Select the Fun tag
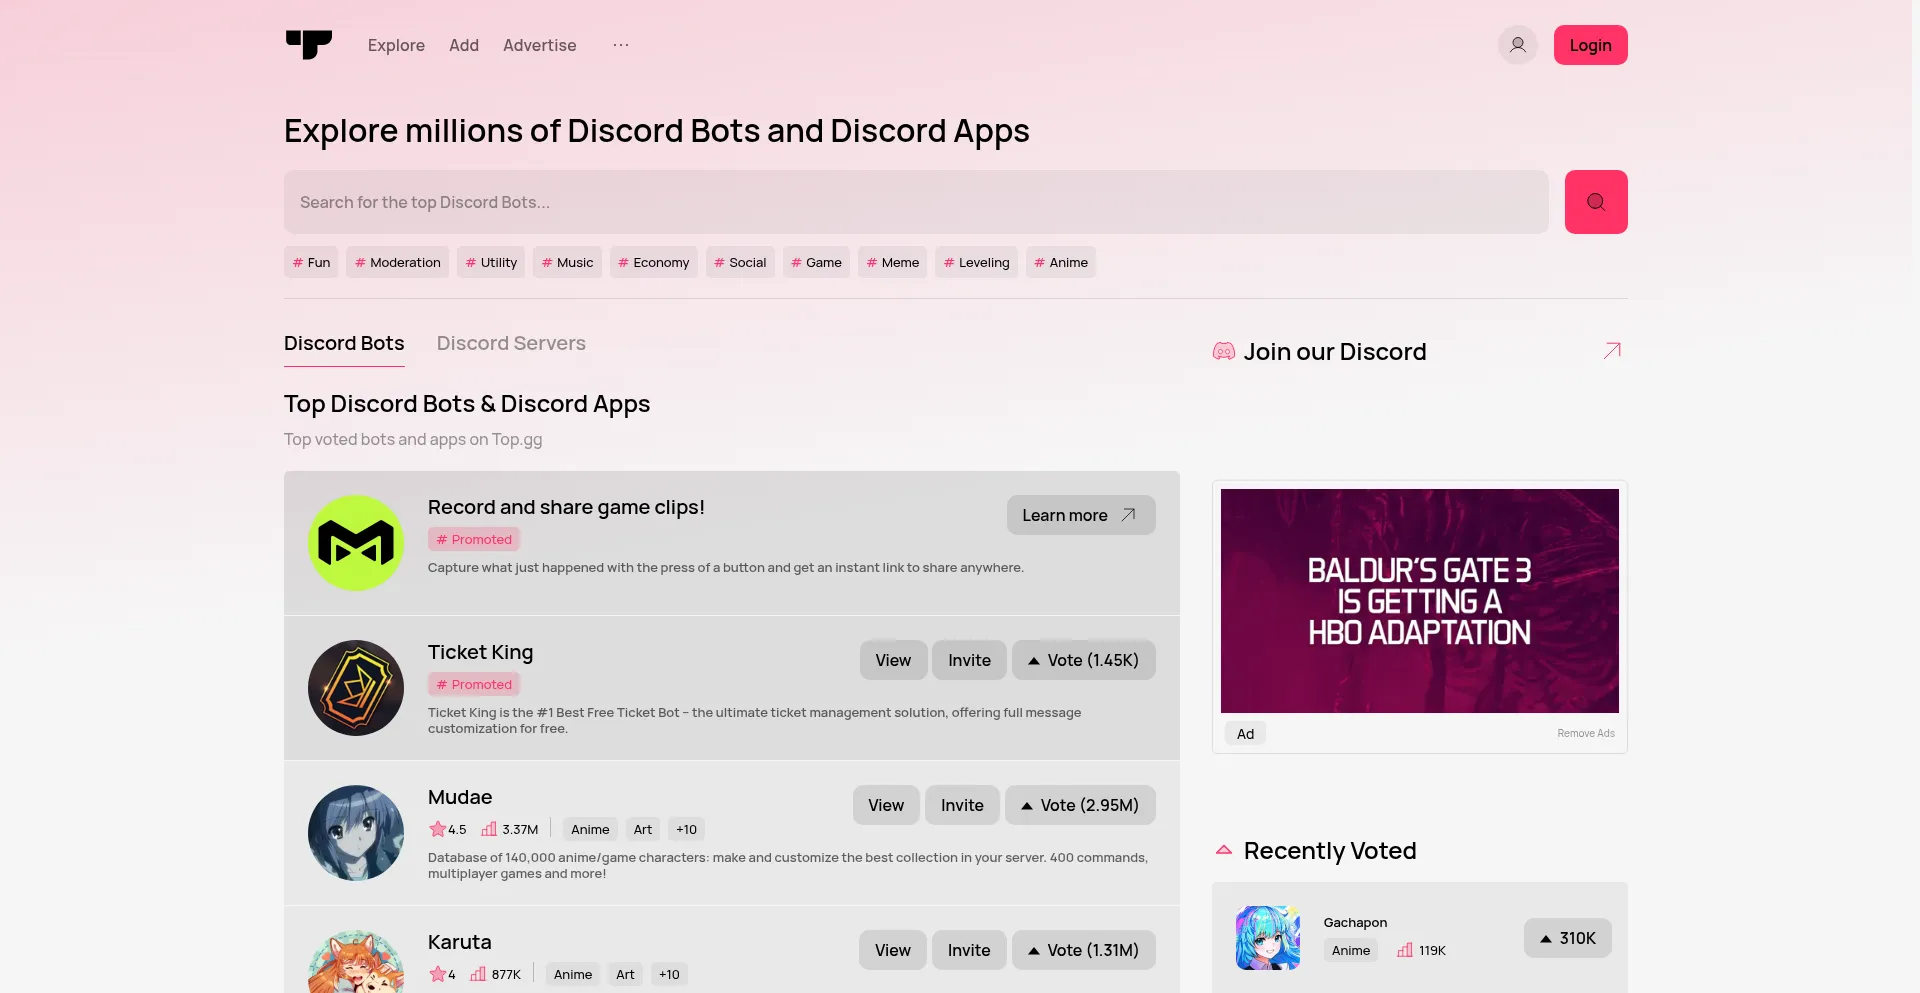The image size is (1920, 993). [311, 262]
